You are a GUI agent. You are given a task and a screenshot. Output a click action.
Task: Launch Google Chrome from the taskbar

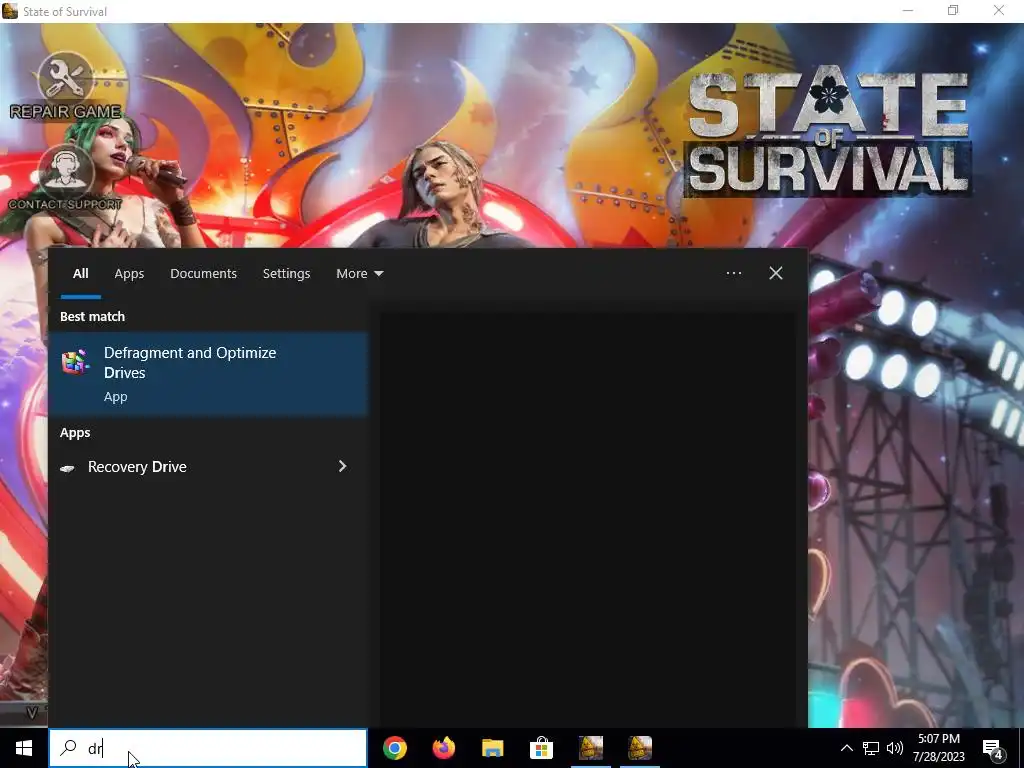pos(395,748)
